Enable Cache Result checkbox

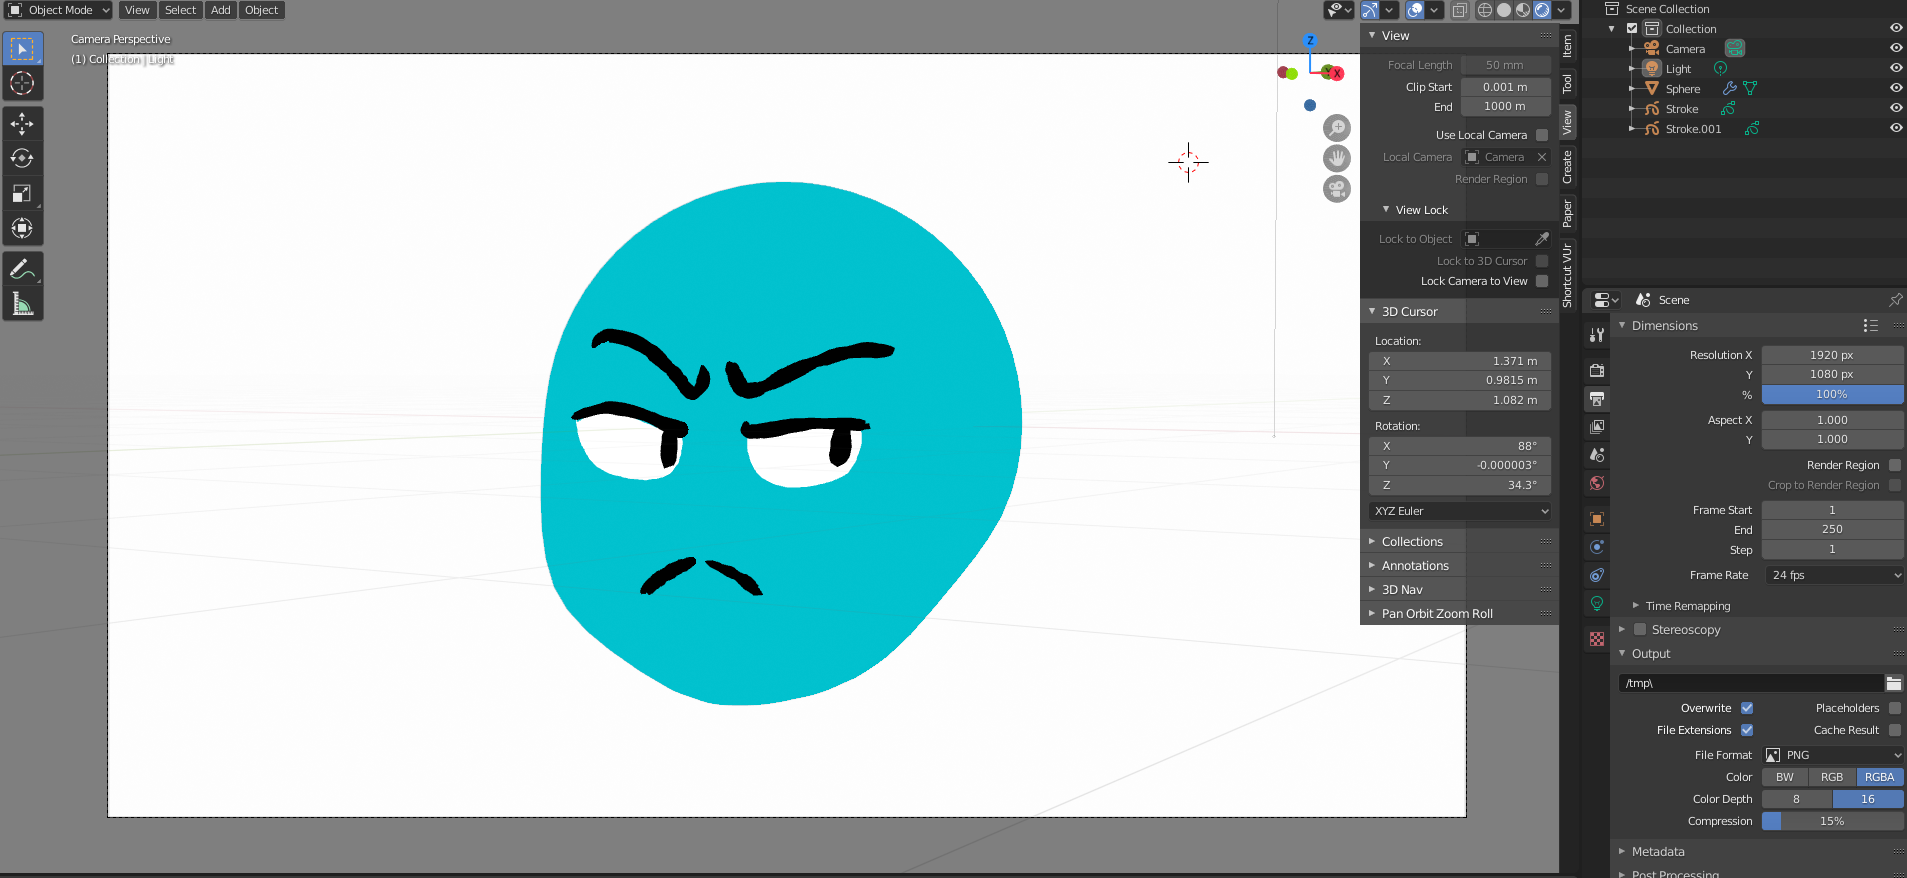tap(1895, 730)
